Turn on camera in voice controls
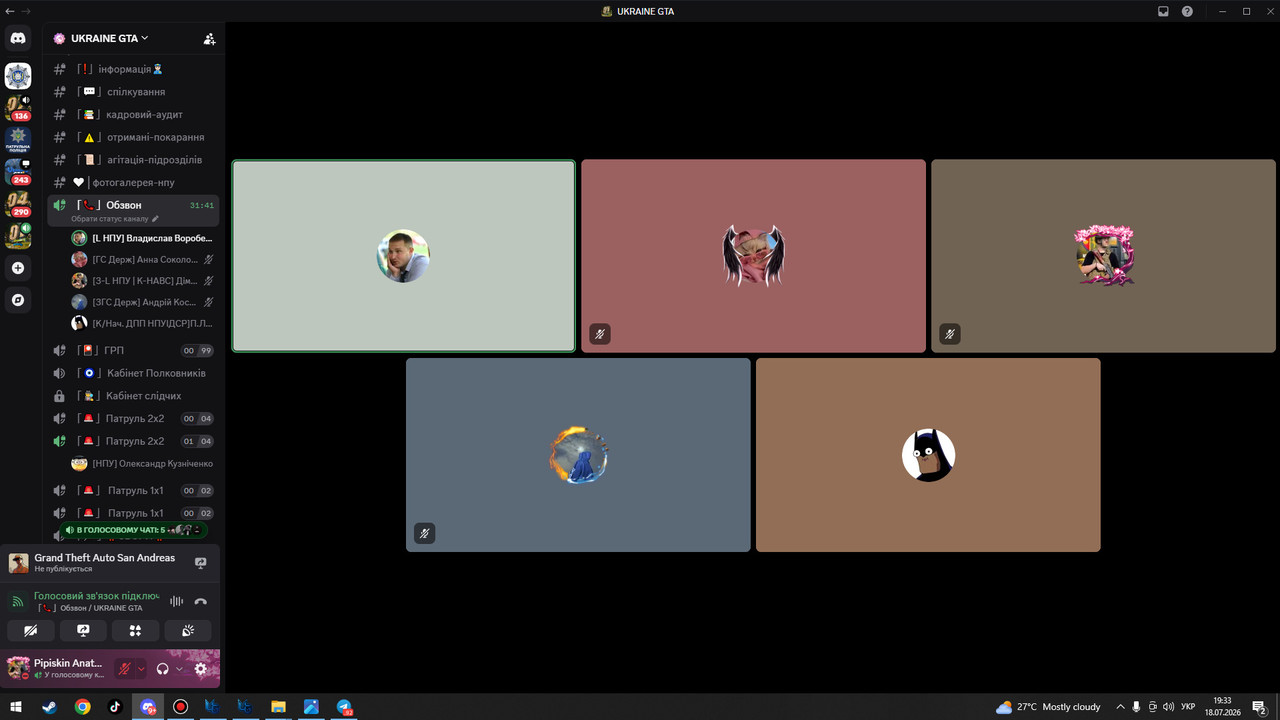Viewport: 1280px width, 720px height. coord(31,630)
